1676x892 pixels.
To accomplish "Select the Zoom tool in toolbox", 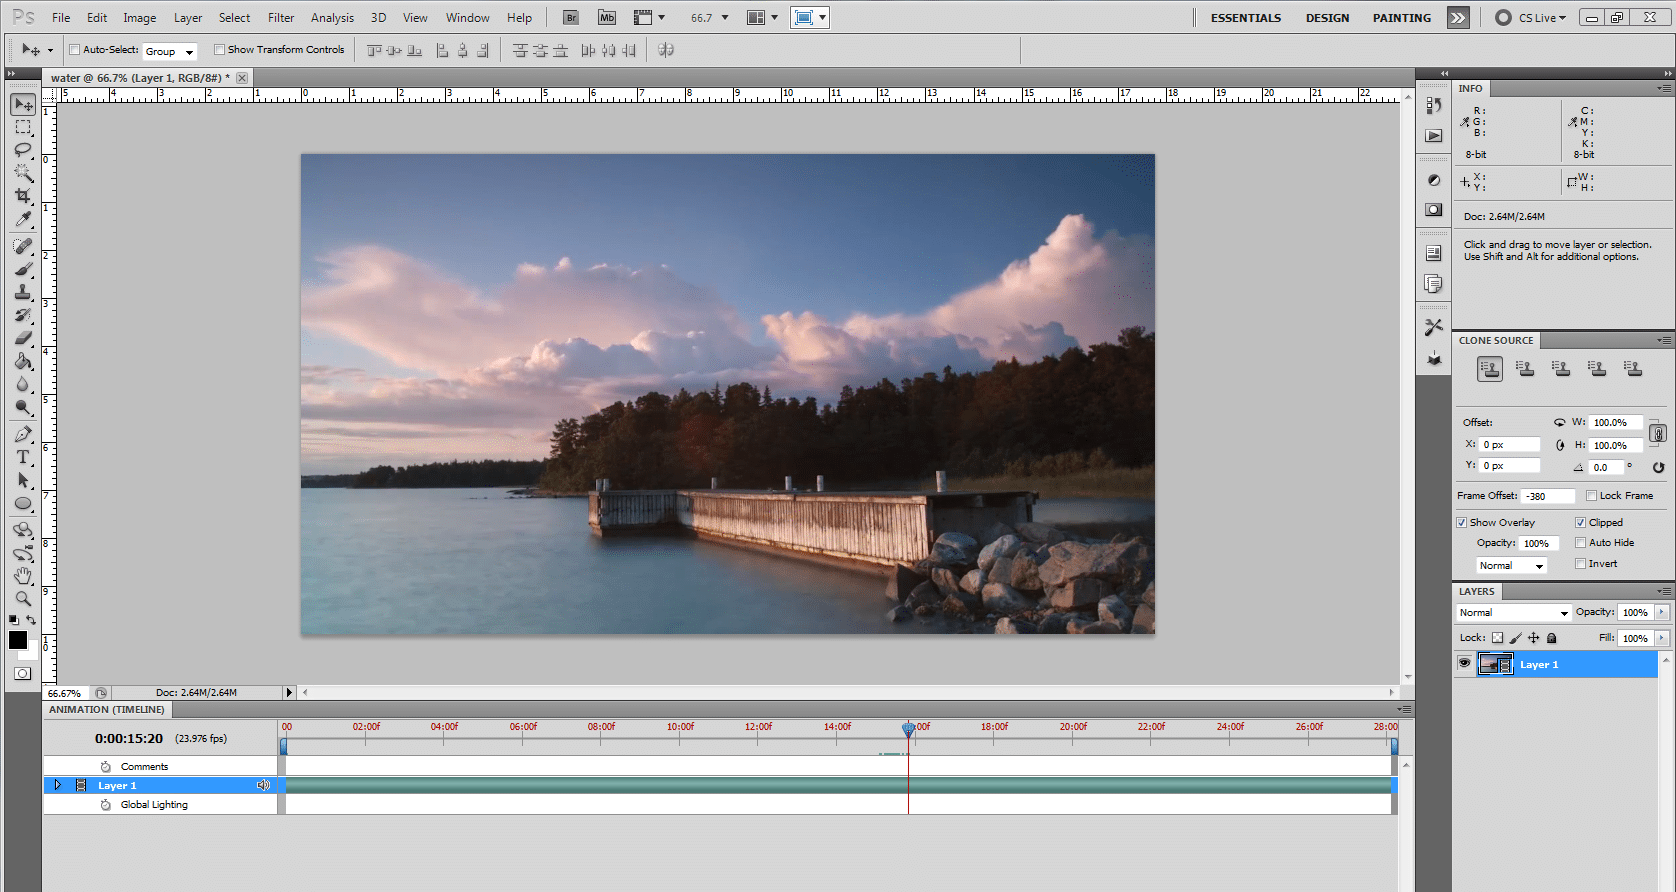I will tap(23, 599).
